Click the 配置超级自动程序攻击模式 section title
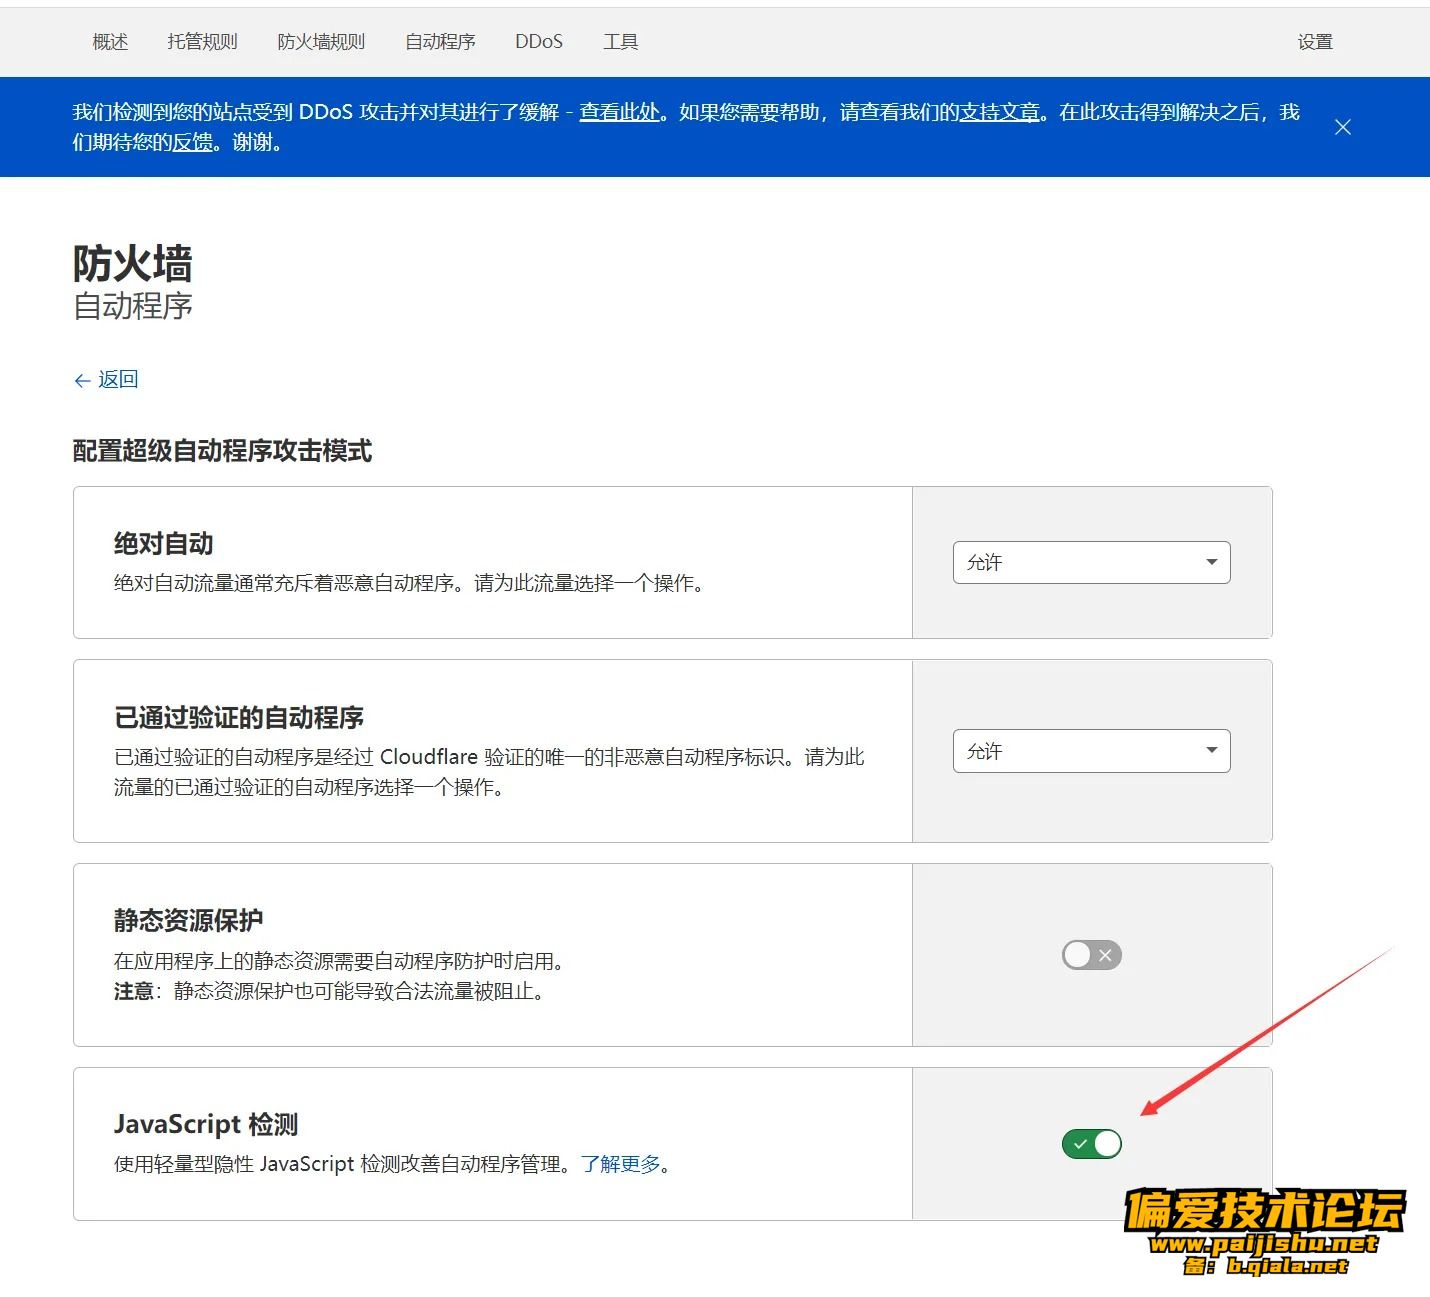 [x=222, y=451]
